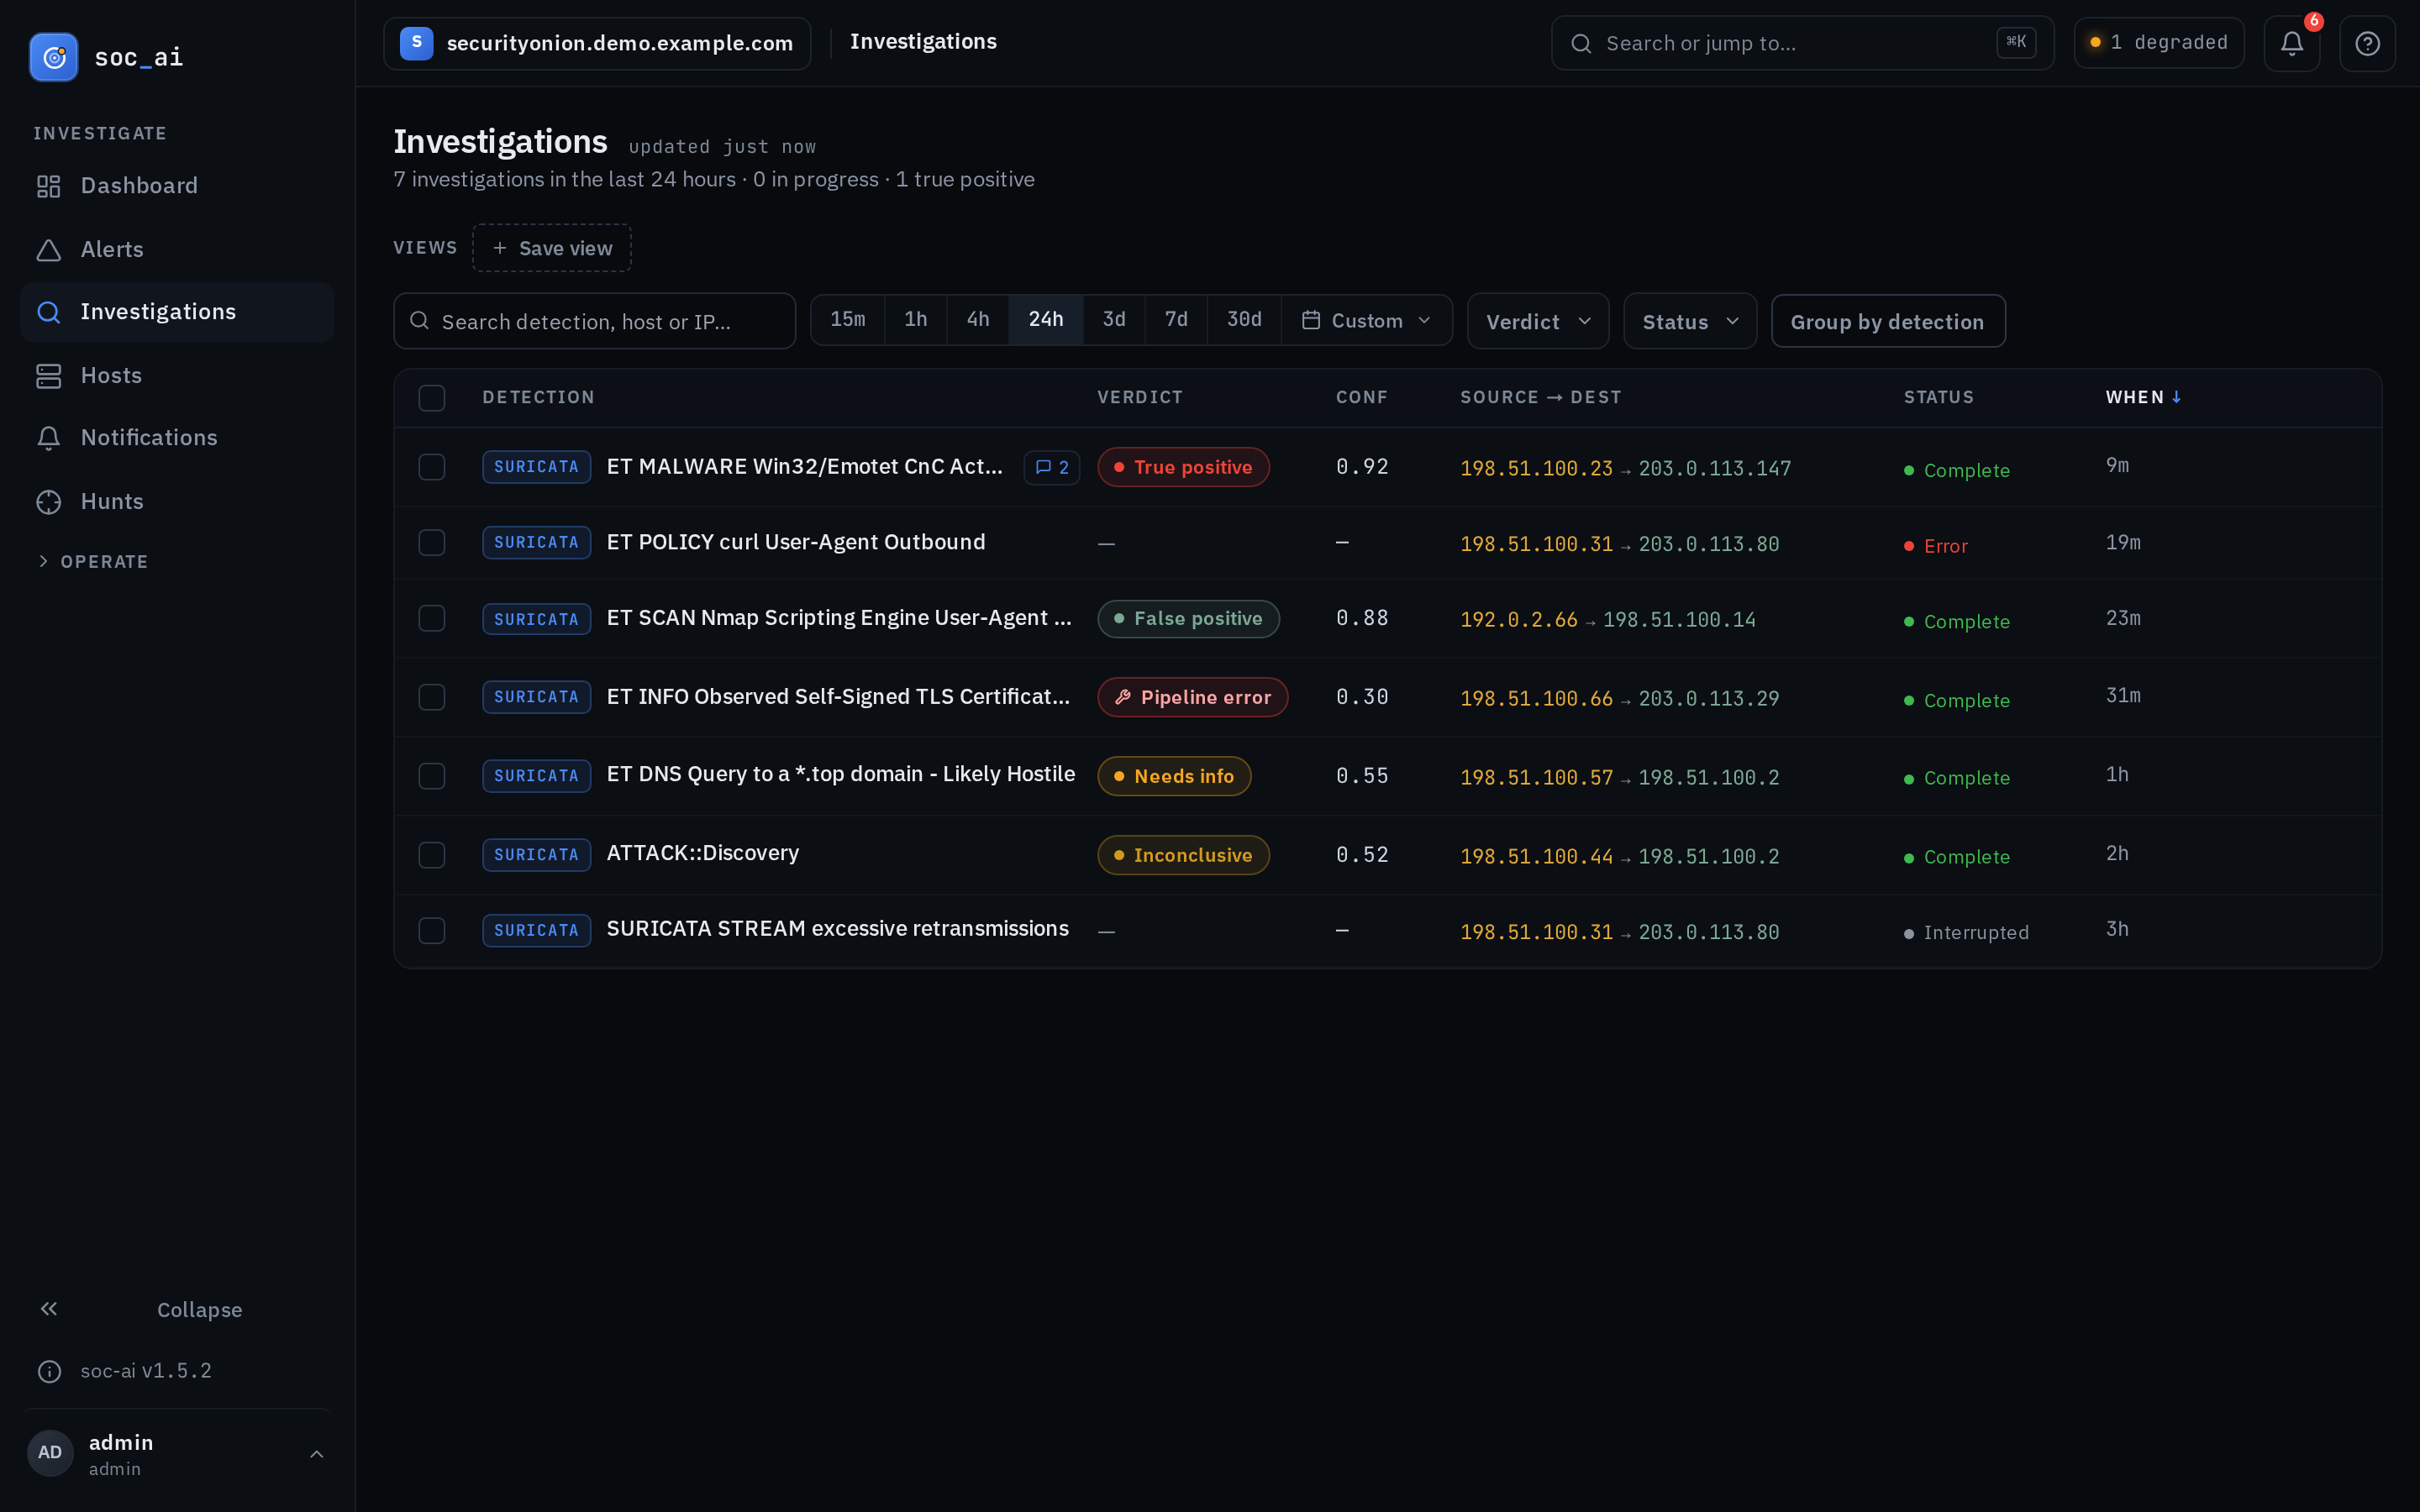Viewport: 2420px width, 1512px height.
Task: Focus the Search detection, host or IP field
Action: tap(595, 321)
